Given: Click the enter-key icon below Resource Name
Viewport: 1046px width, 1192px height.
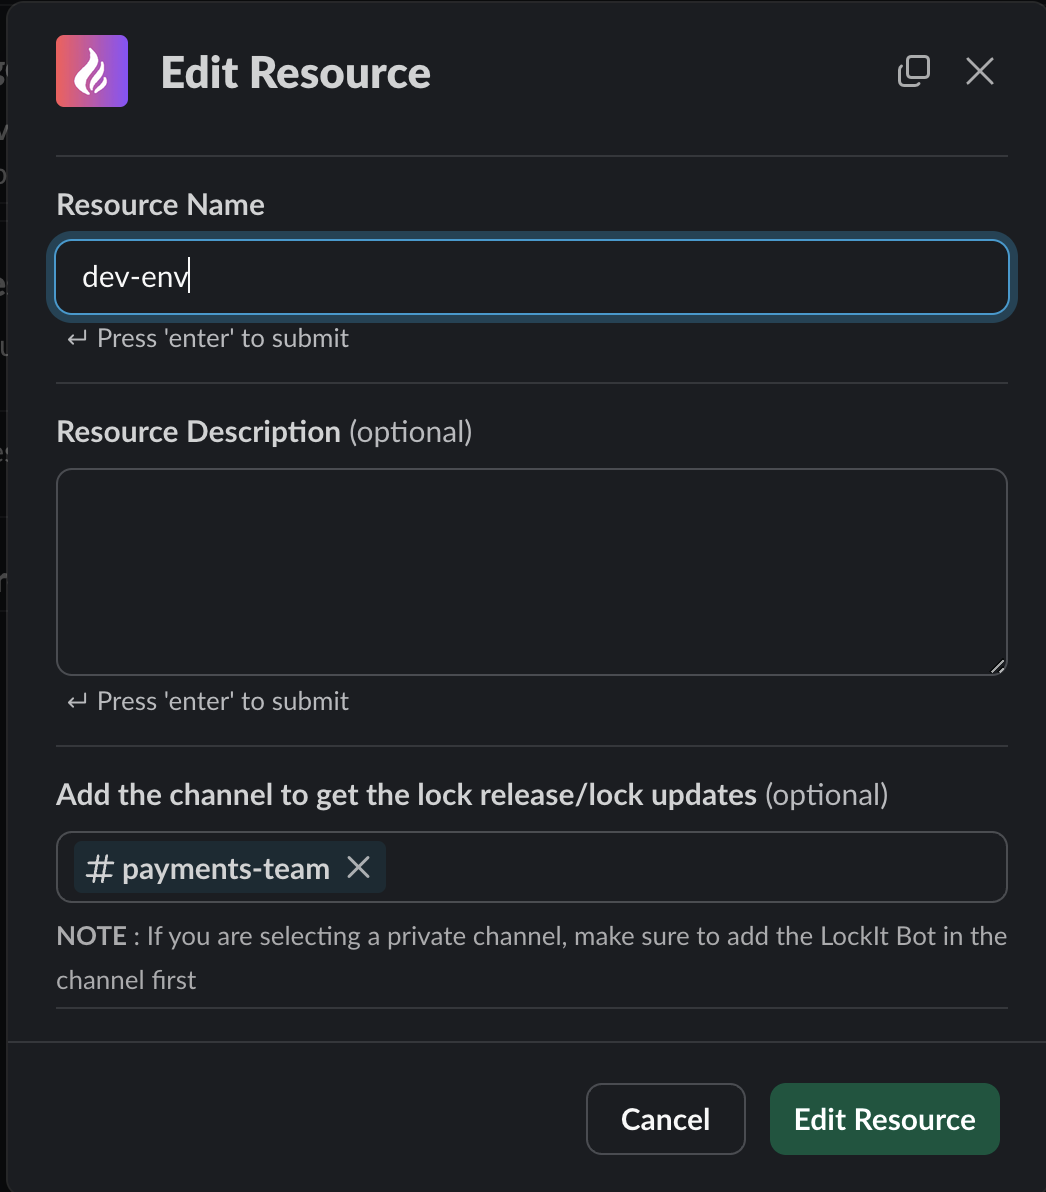Looking at the screenshot, I should click(76, 339).
